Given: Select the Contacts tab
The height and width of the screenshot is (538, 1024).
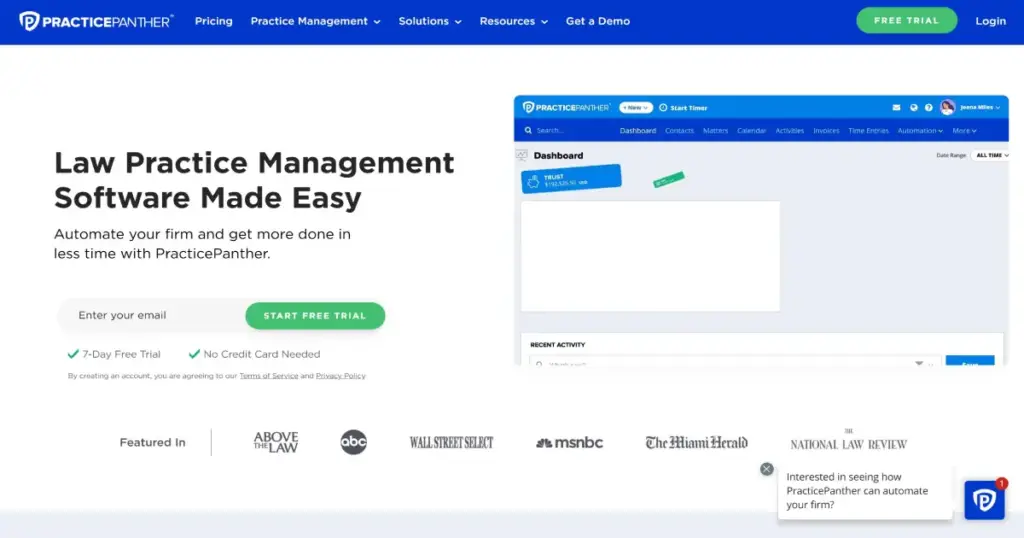Looking at the screenshot, I should [679, 131].
